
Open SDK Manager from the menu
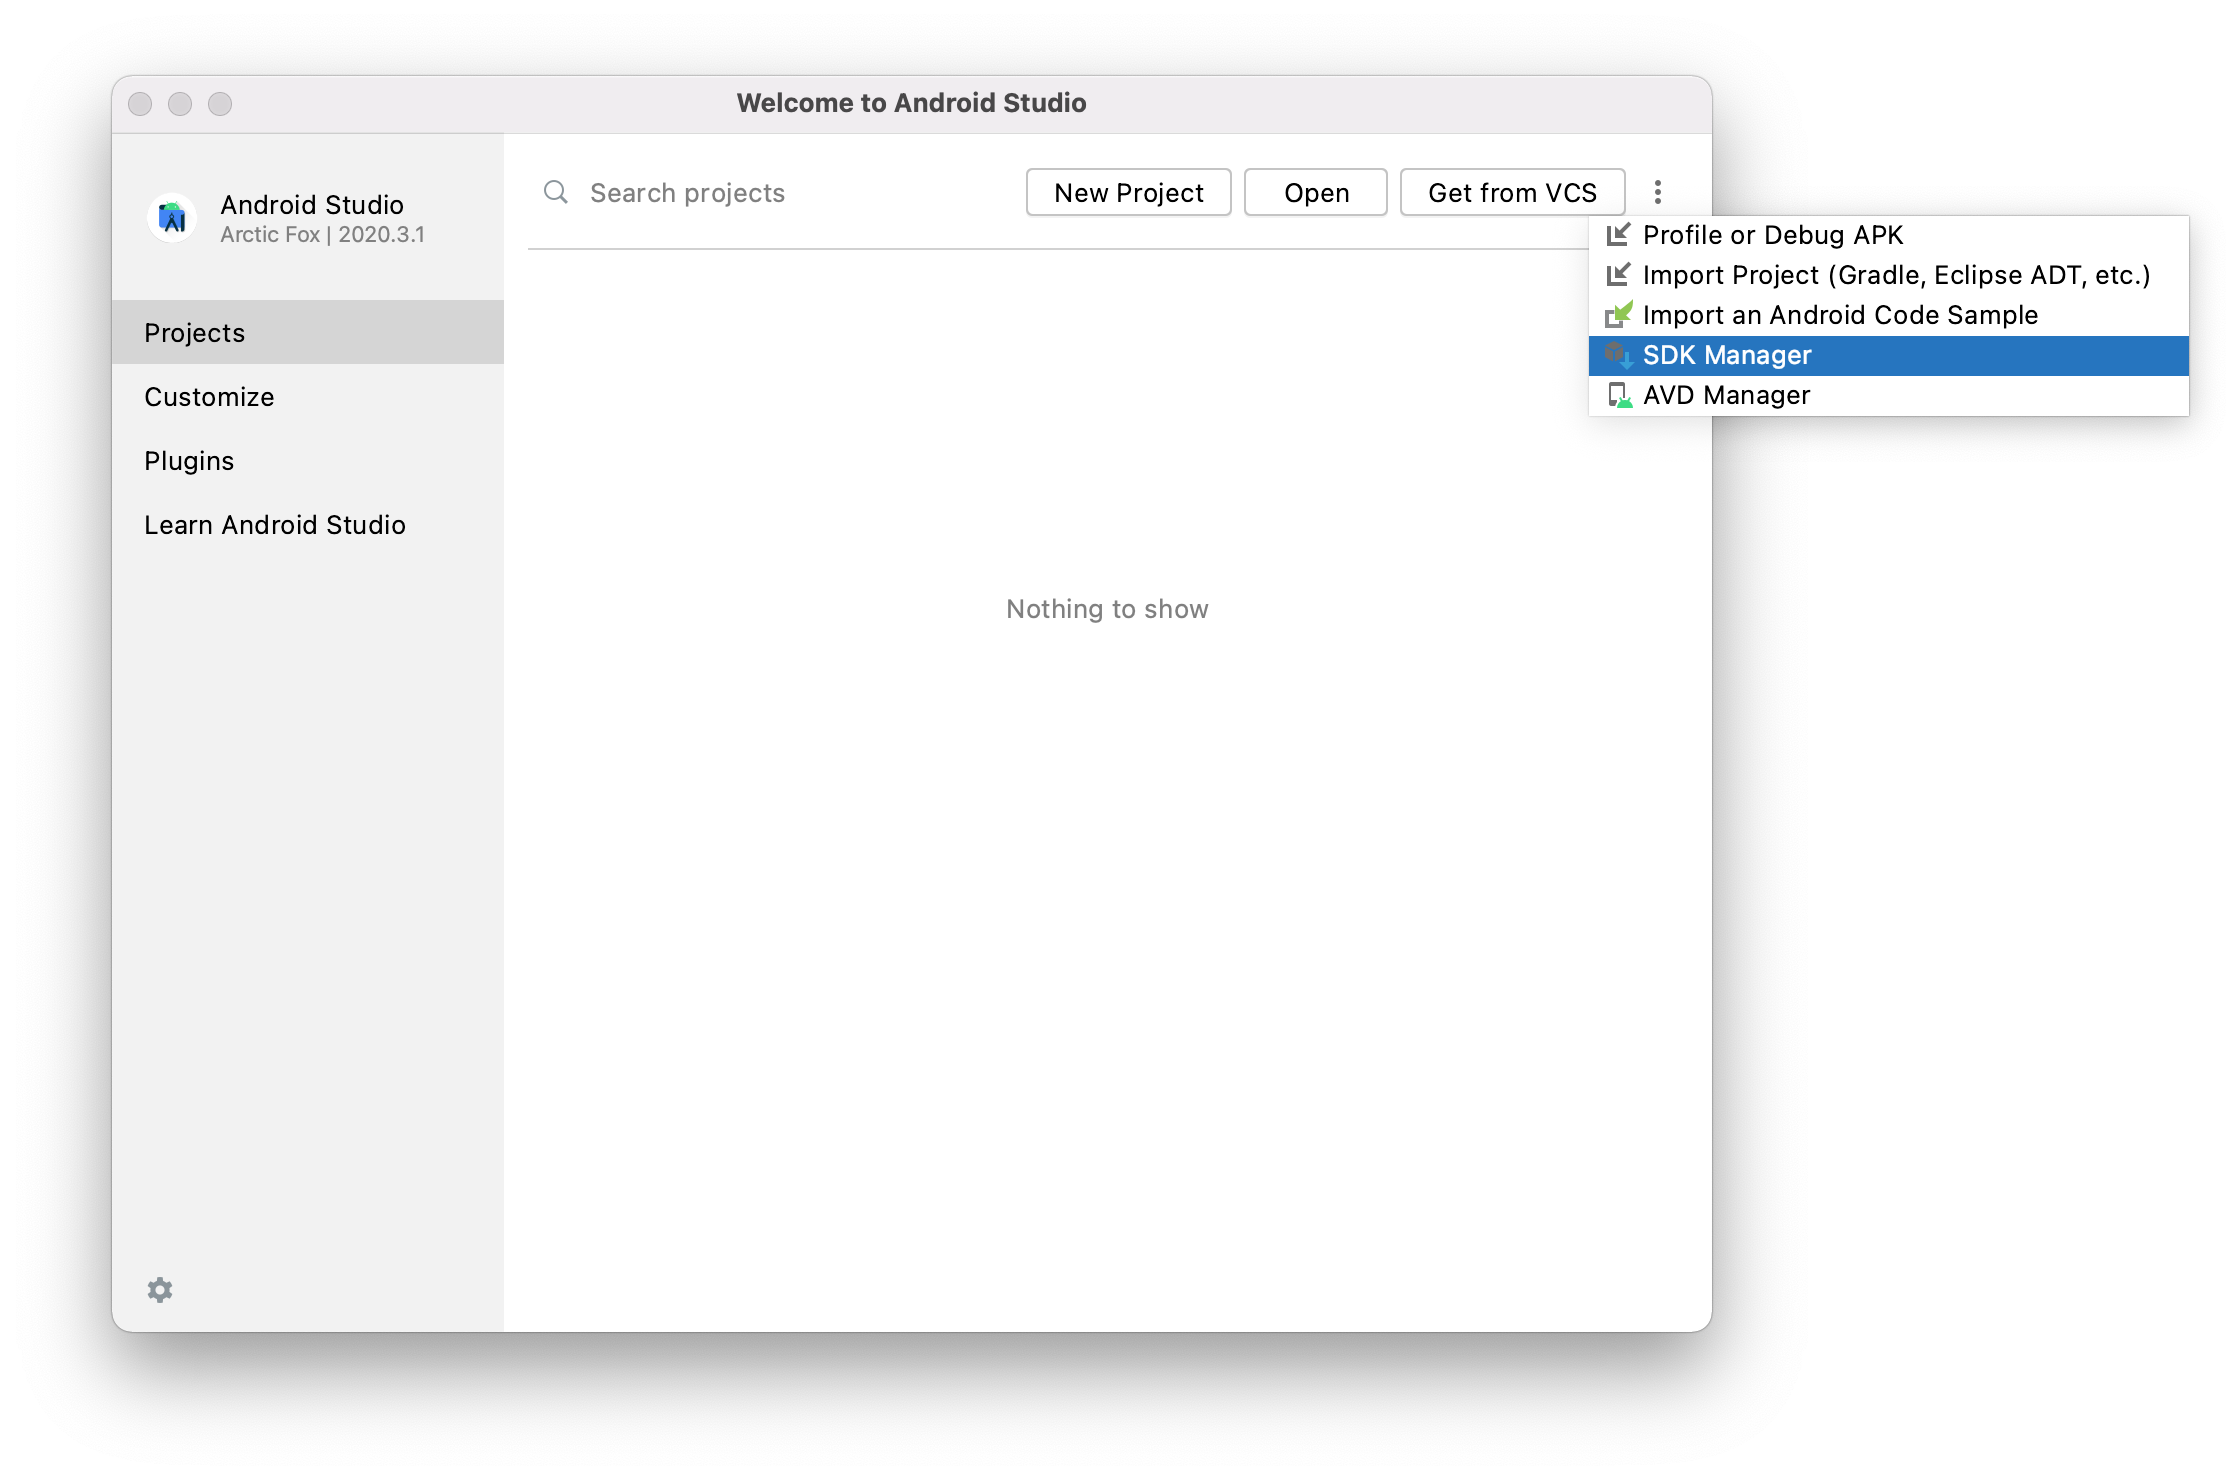click(1888, 355)
